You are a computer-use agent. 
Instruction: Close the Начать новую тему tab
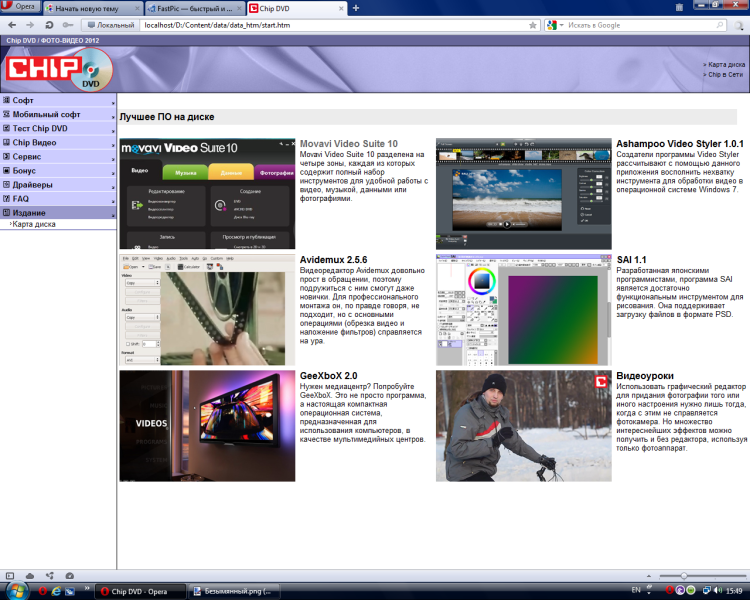137,9
